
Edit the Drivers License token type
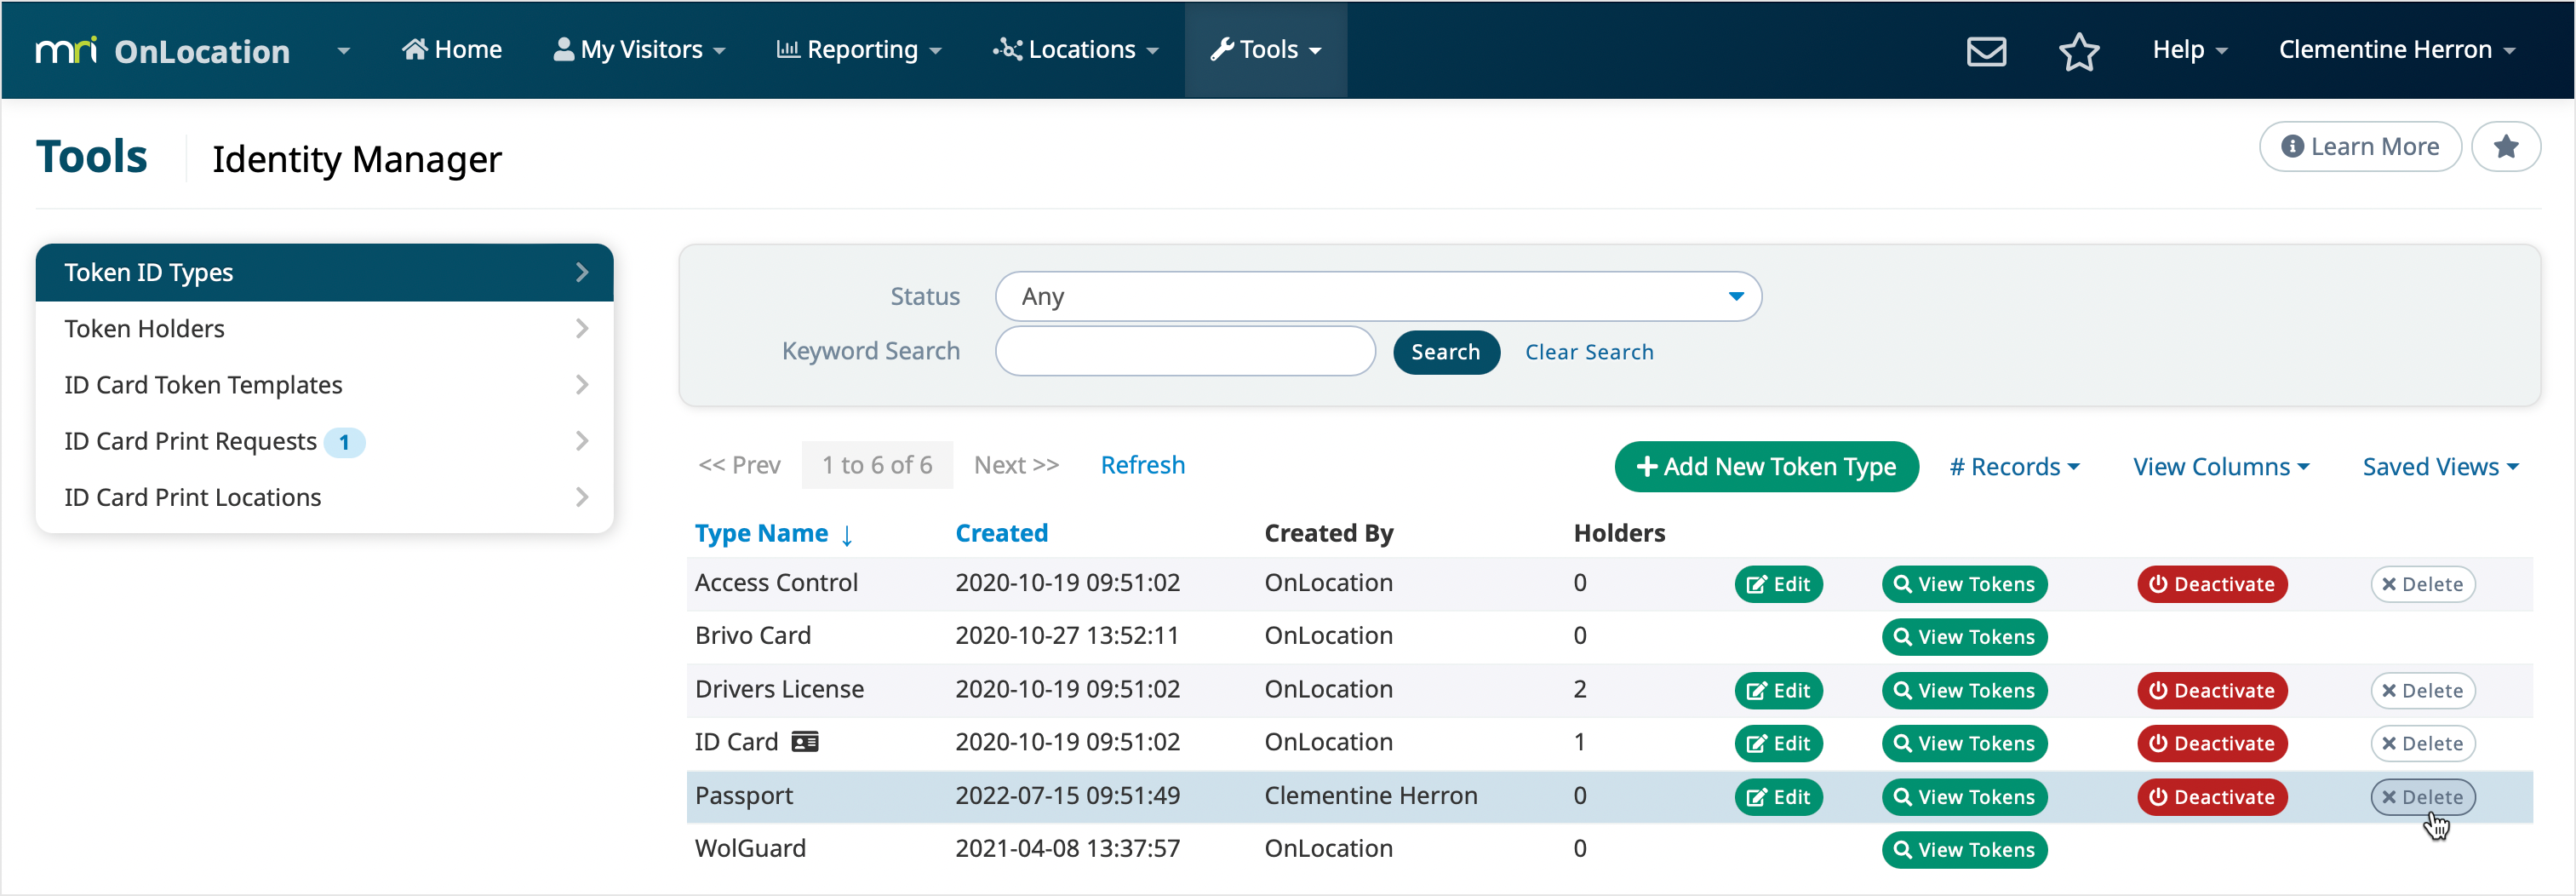click(x=1778, y=691)
